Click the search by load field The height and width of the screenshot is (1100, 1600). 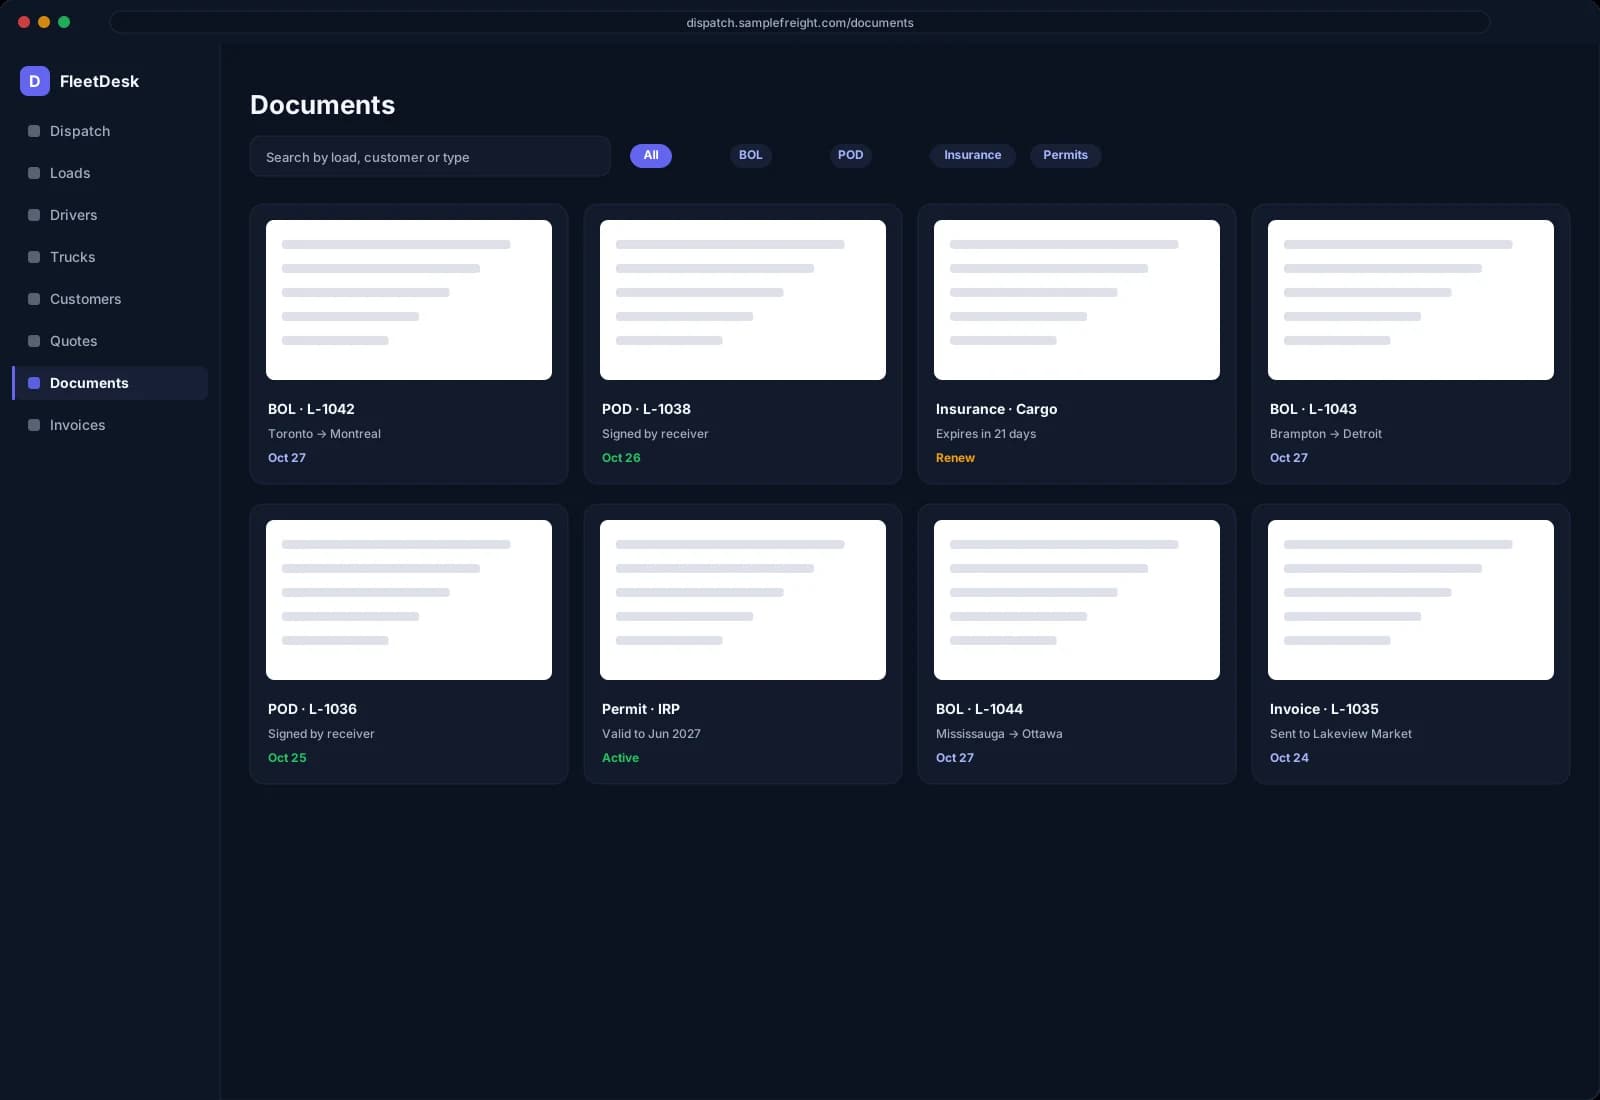[430, 157]
